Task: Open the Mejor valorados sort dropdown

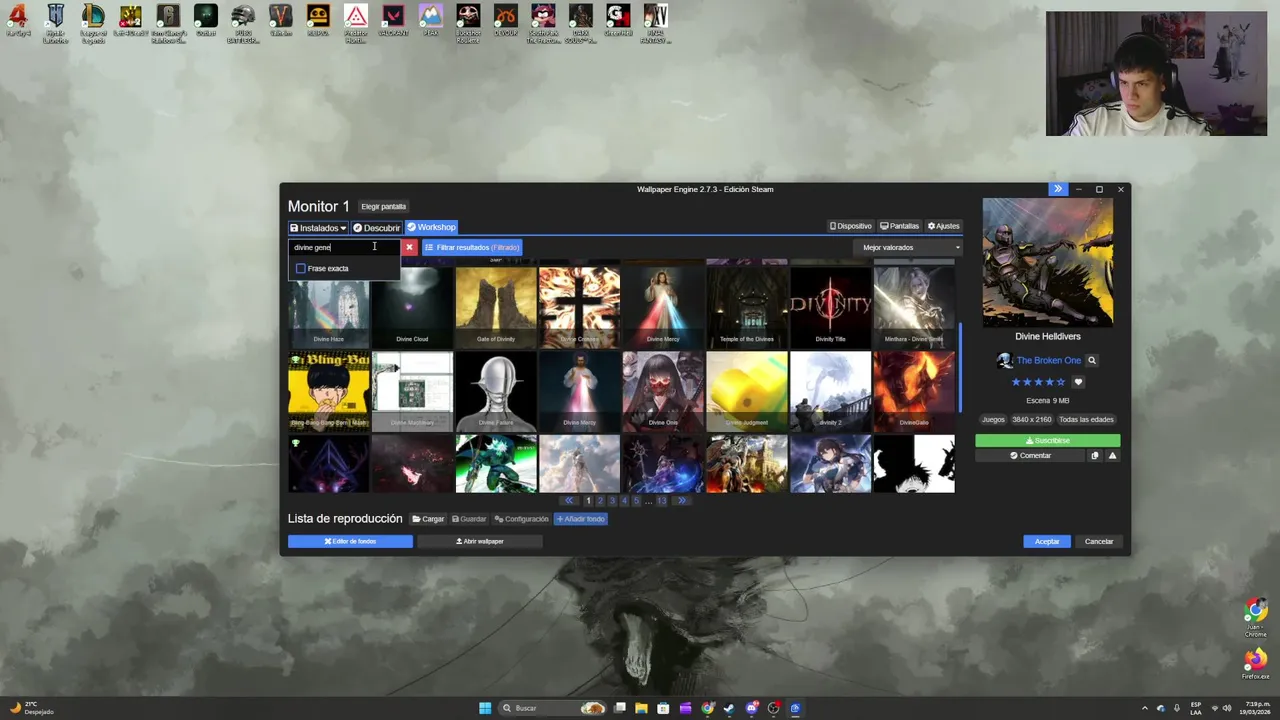Action: pyautogui.click(x=911, y=248)
